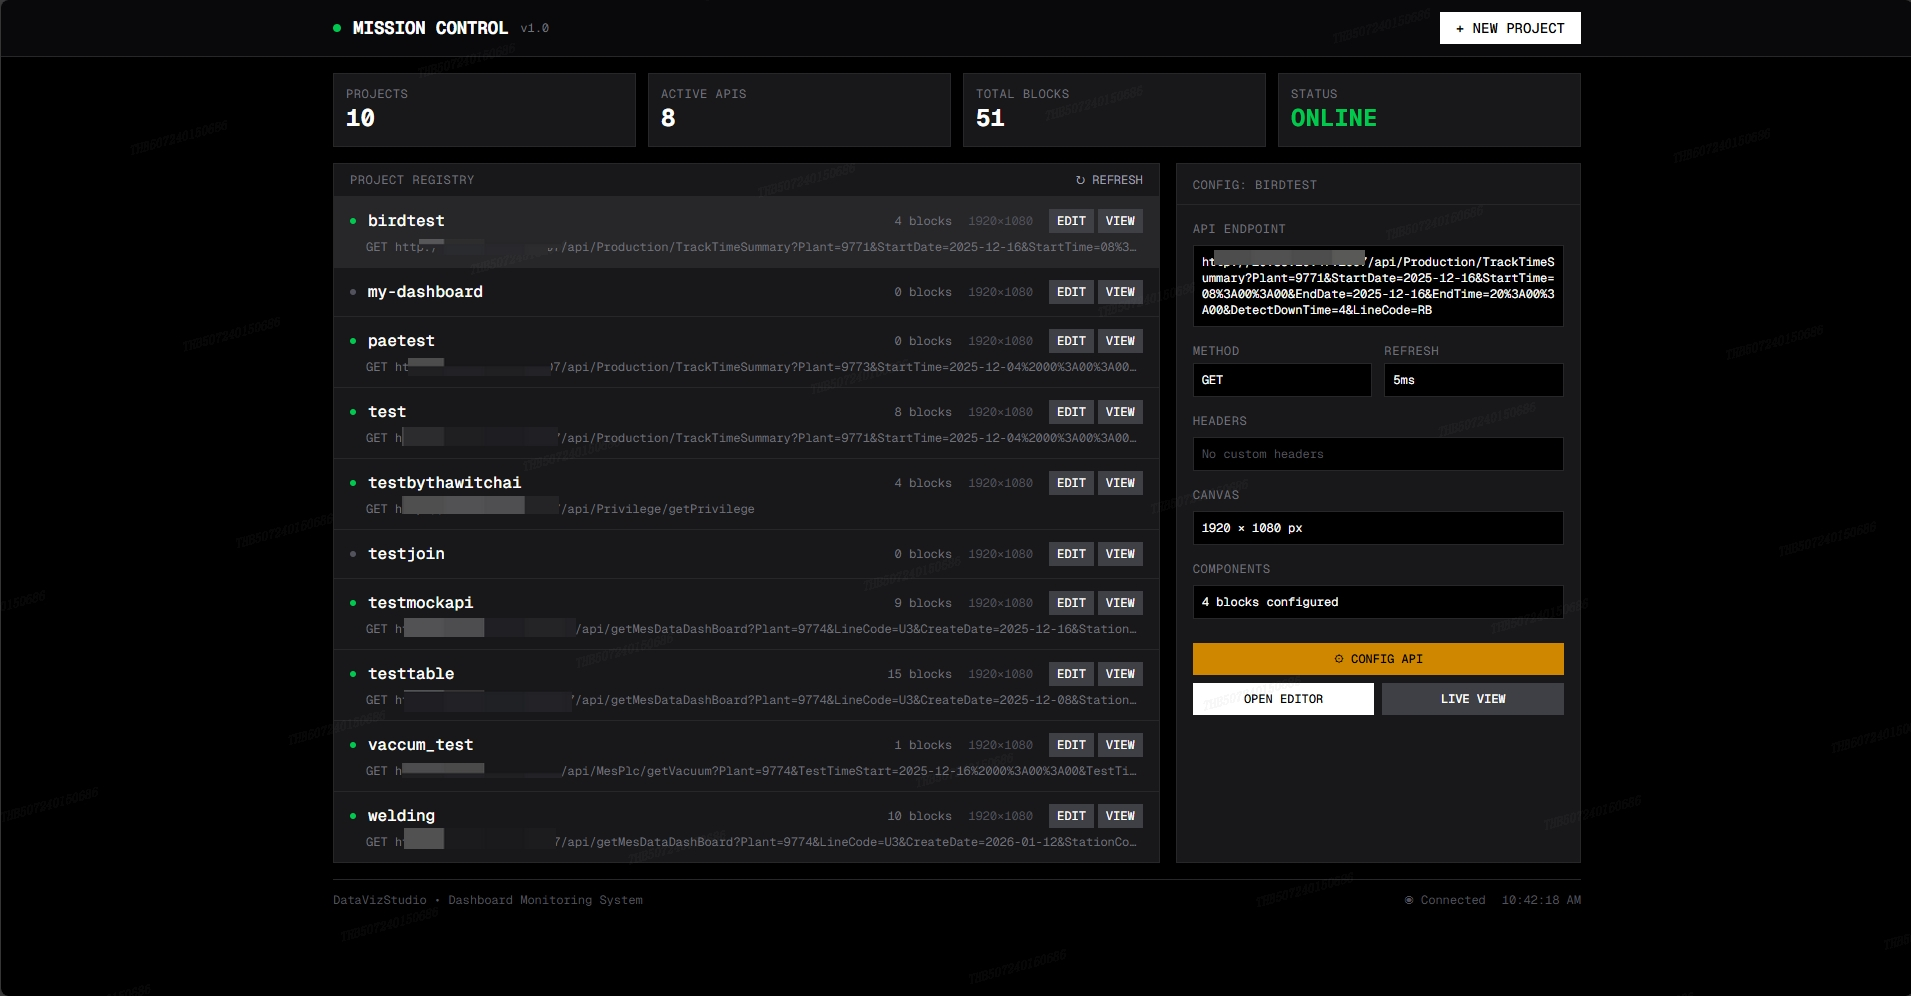View the testtable project
This screenshot has height=996, width=1911.
(1120, 674)
